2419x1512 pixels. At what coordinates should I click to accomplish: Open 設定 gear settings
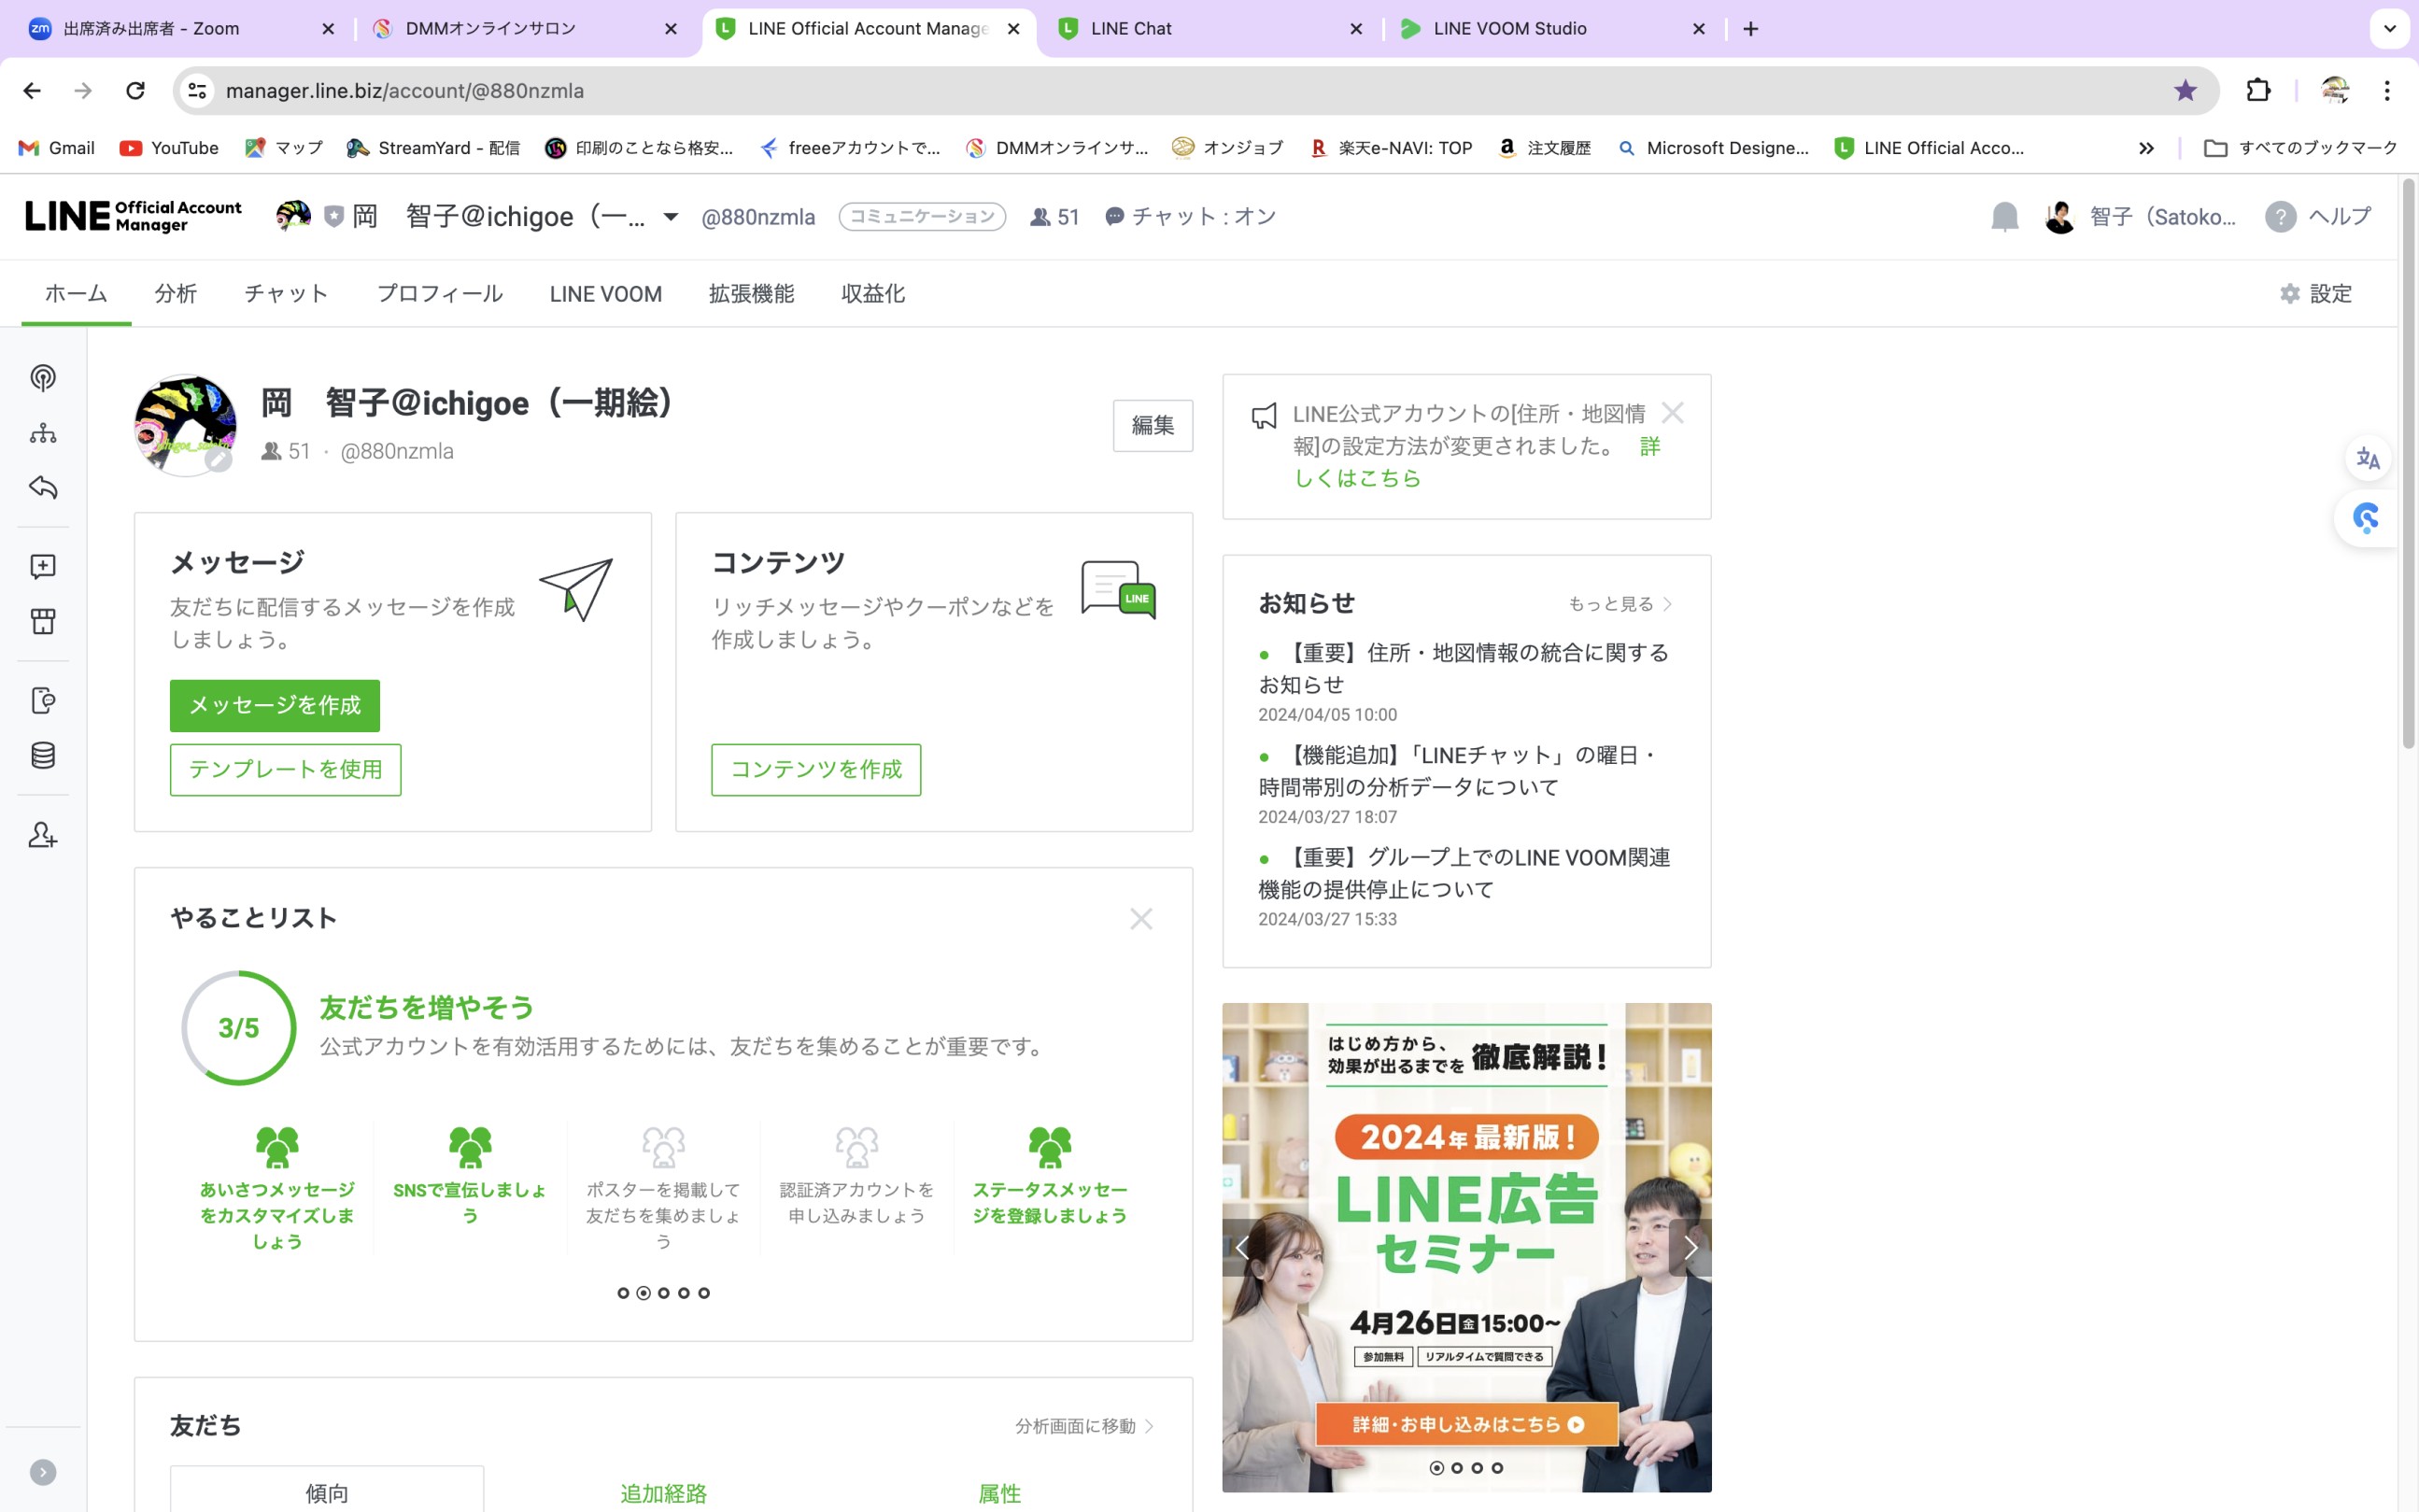[x=2315, y=294]
